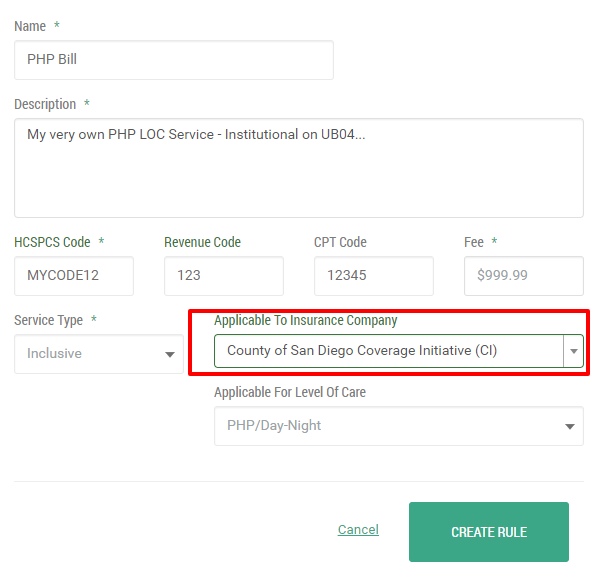Focus the CPT Code field
Viewport: 594px width, 577px height.
coord(374,276)
